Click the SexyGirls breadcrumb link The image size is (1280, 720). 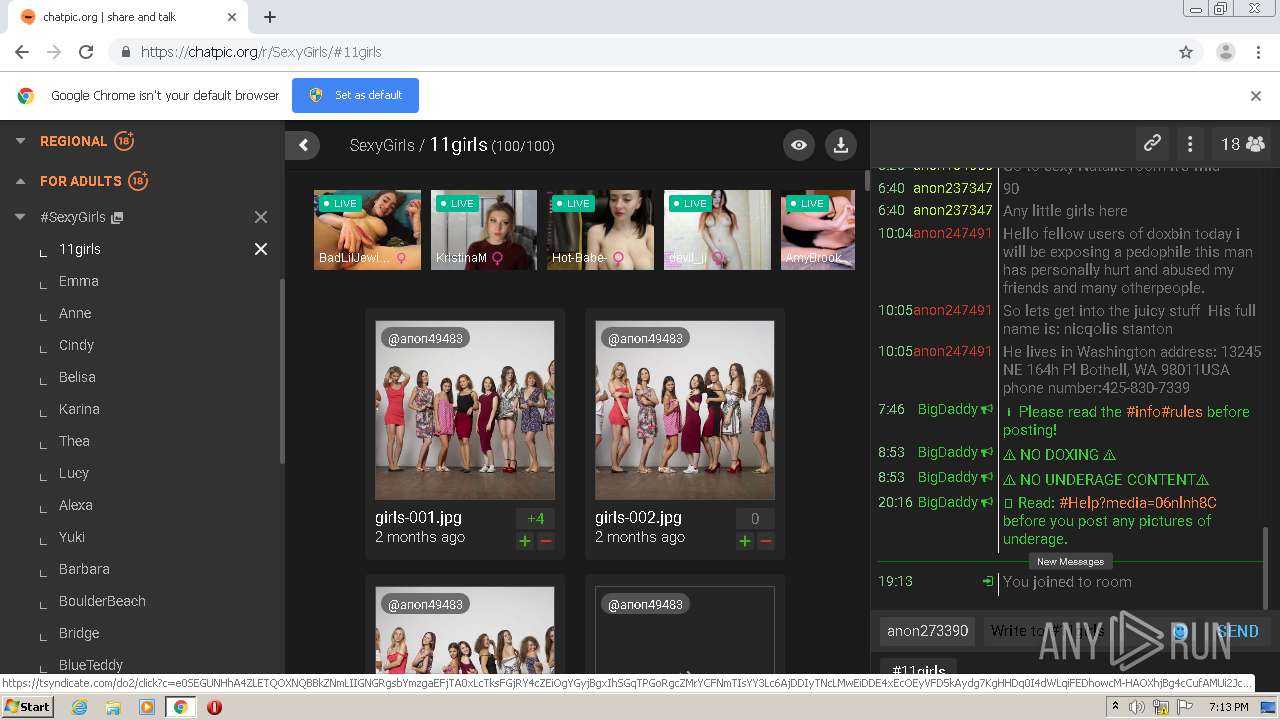click(x=382, y=145)
